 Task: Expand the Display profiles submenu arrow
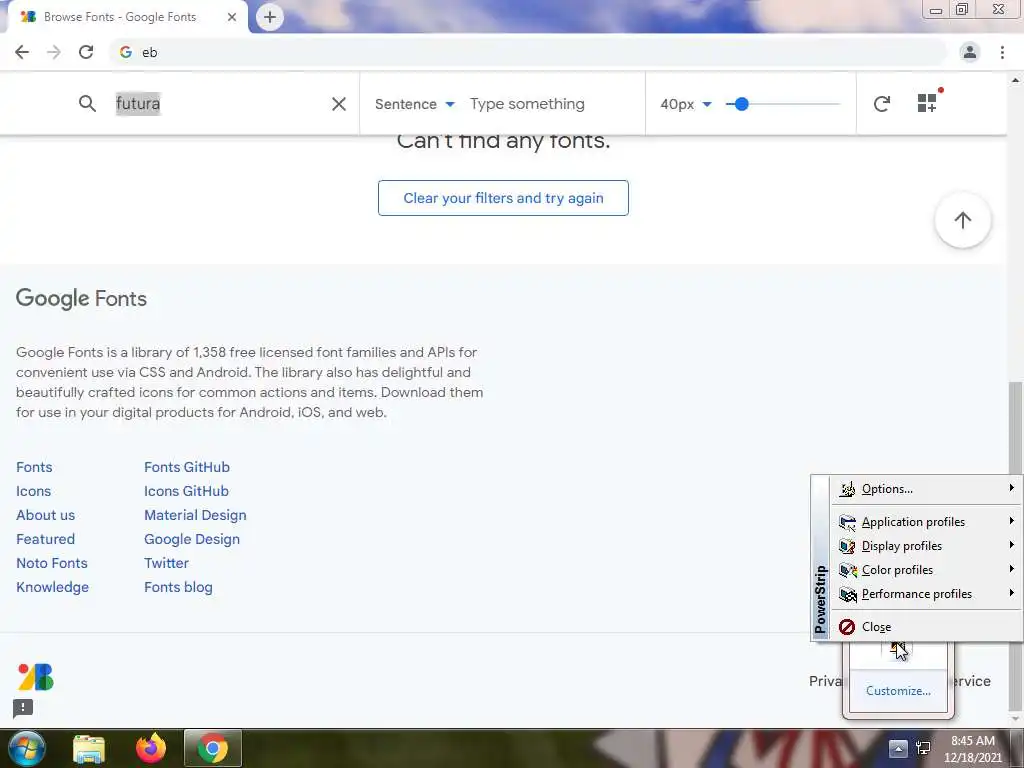tap(1011, 545)
